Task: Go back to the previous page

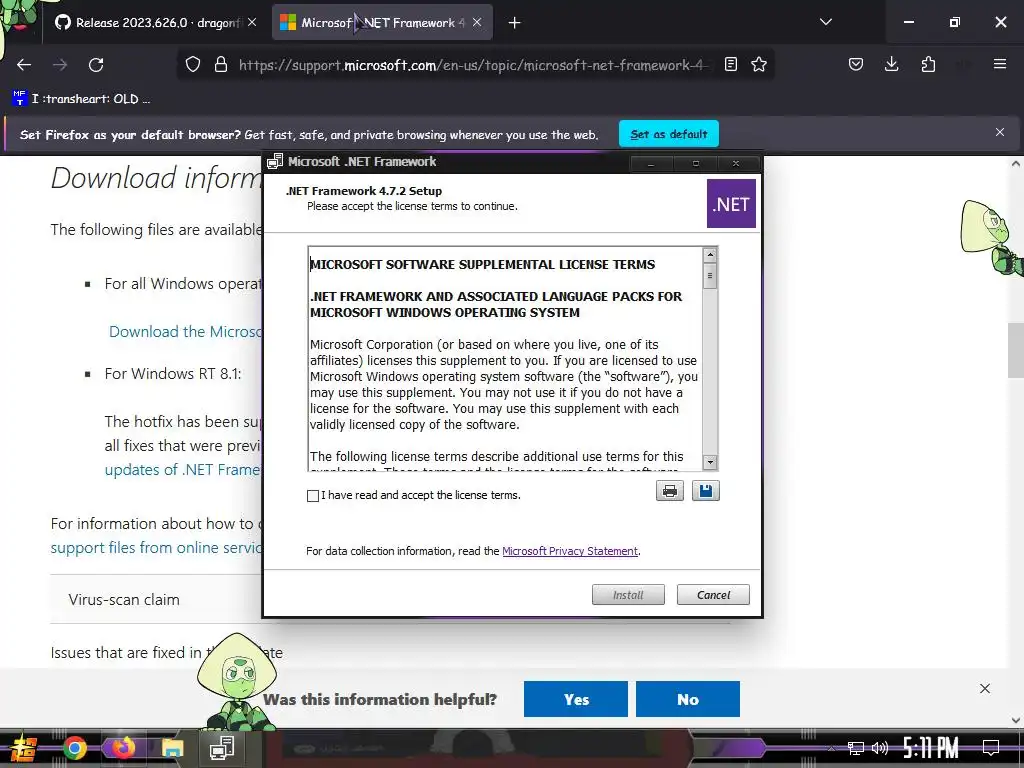Action: pyautogui.click(x=24, y=65)
